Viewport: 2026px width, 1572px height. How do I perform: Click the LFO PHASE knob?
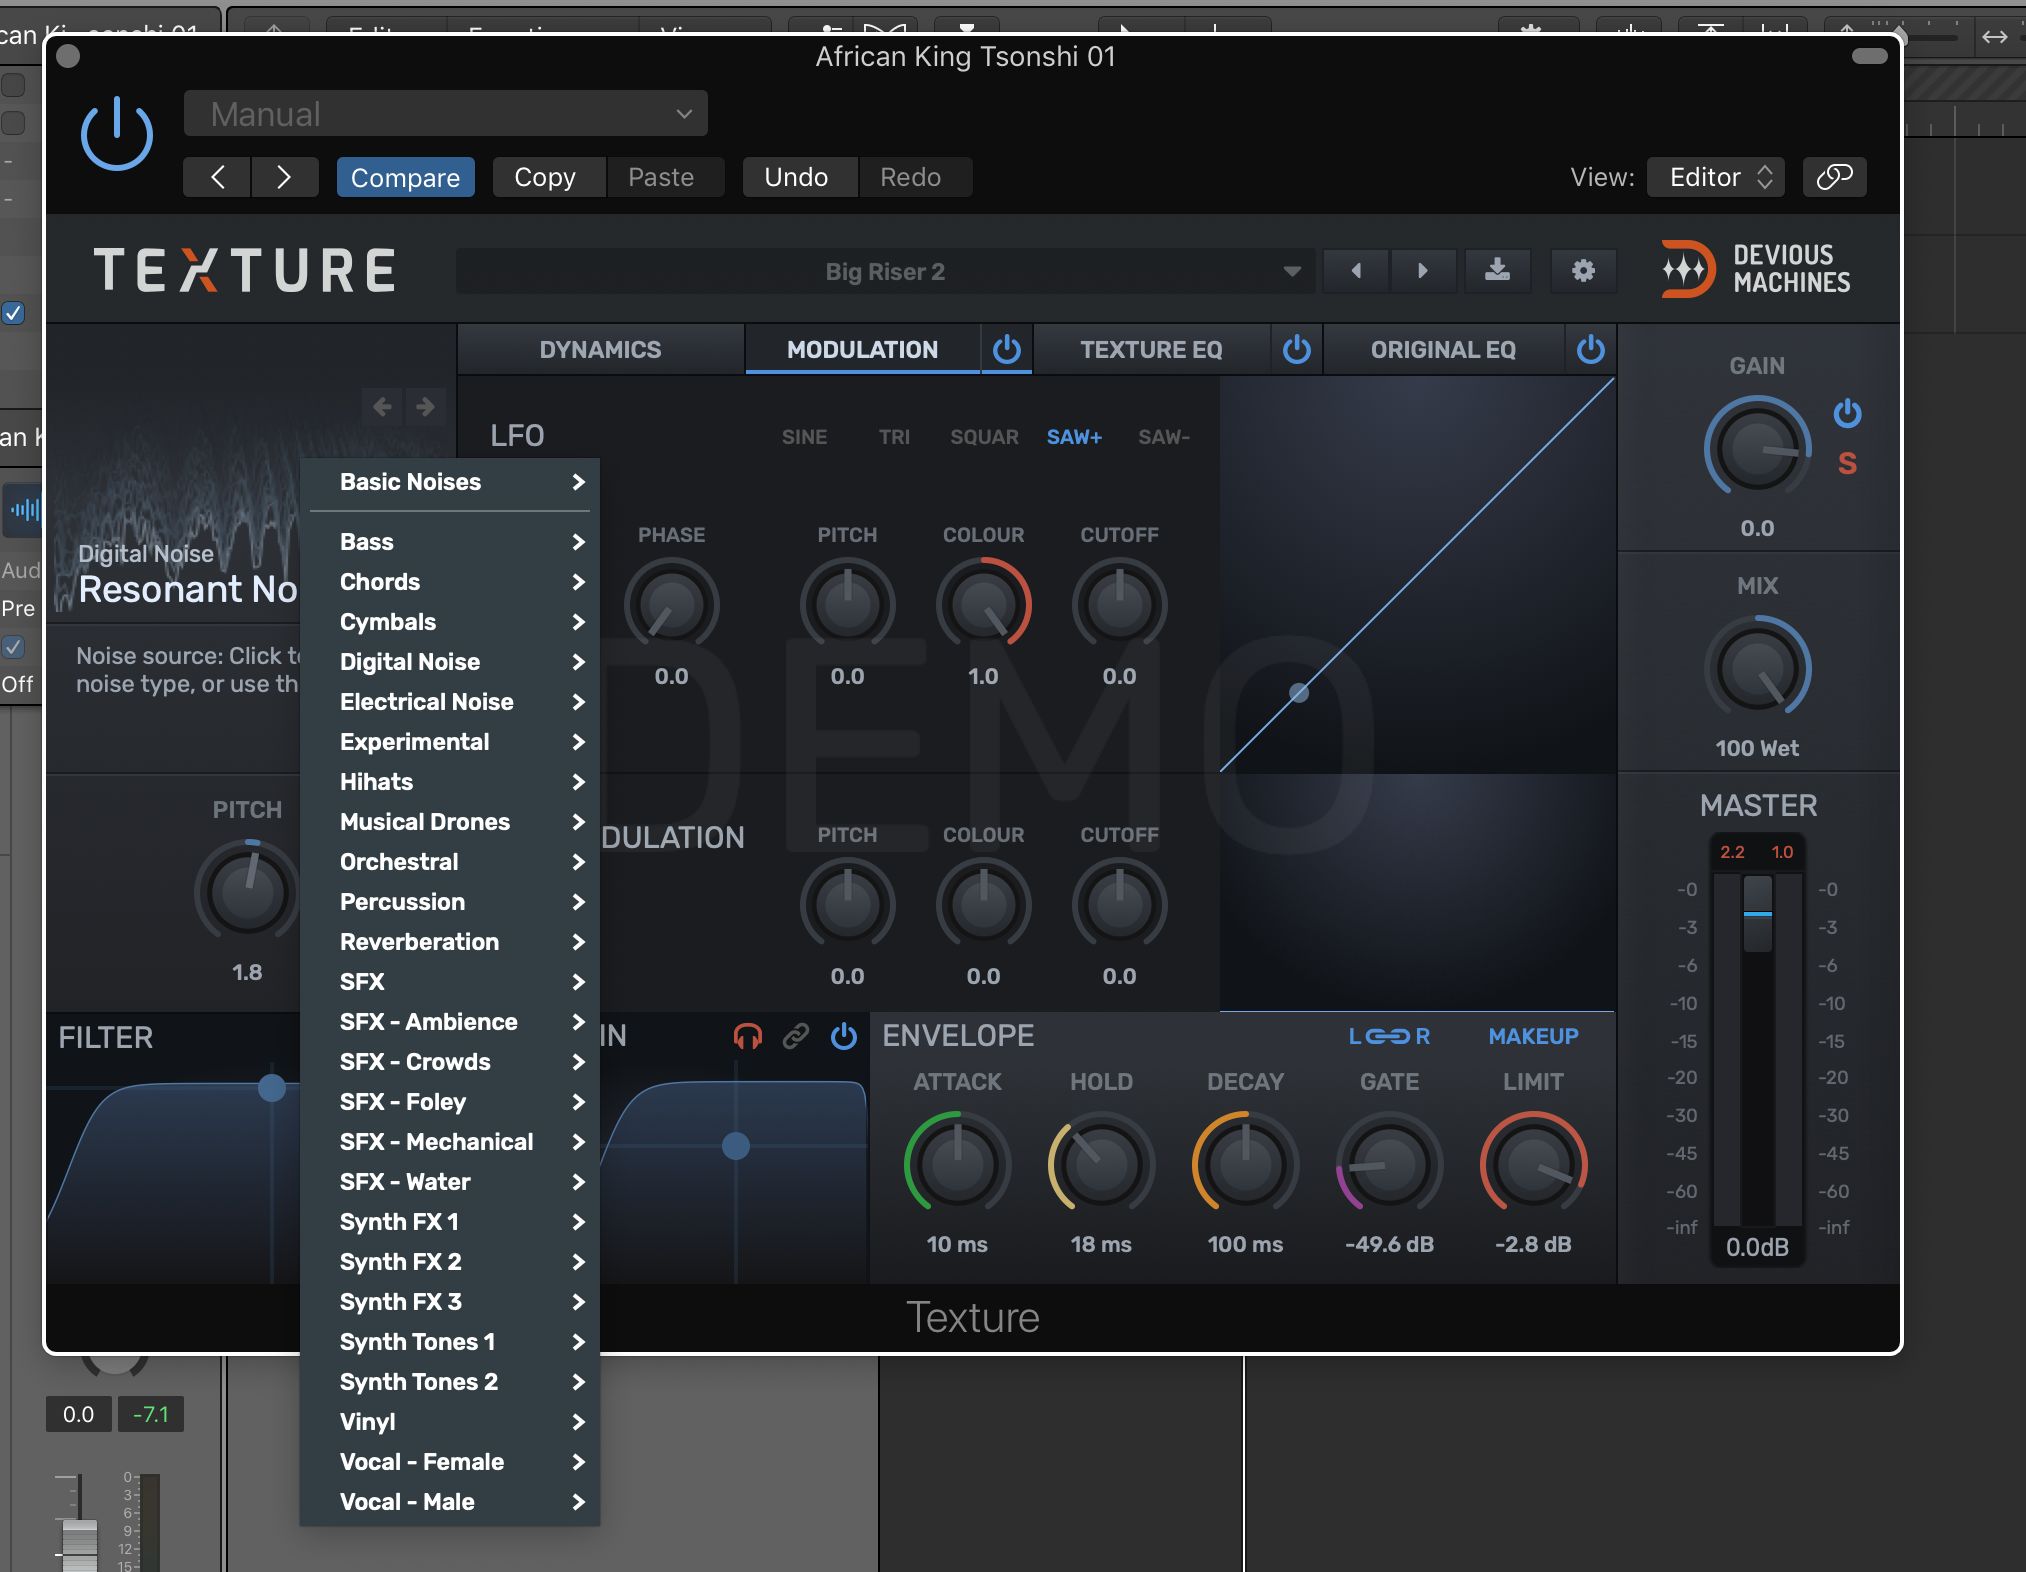click(x=671, y=605)
